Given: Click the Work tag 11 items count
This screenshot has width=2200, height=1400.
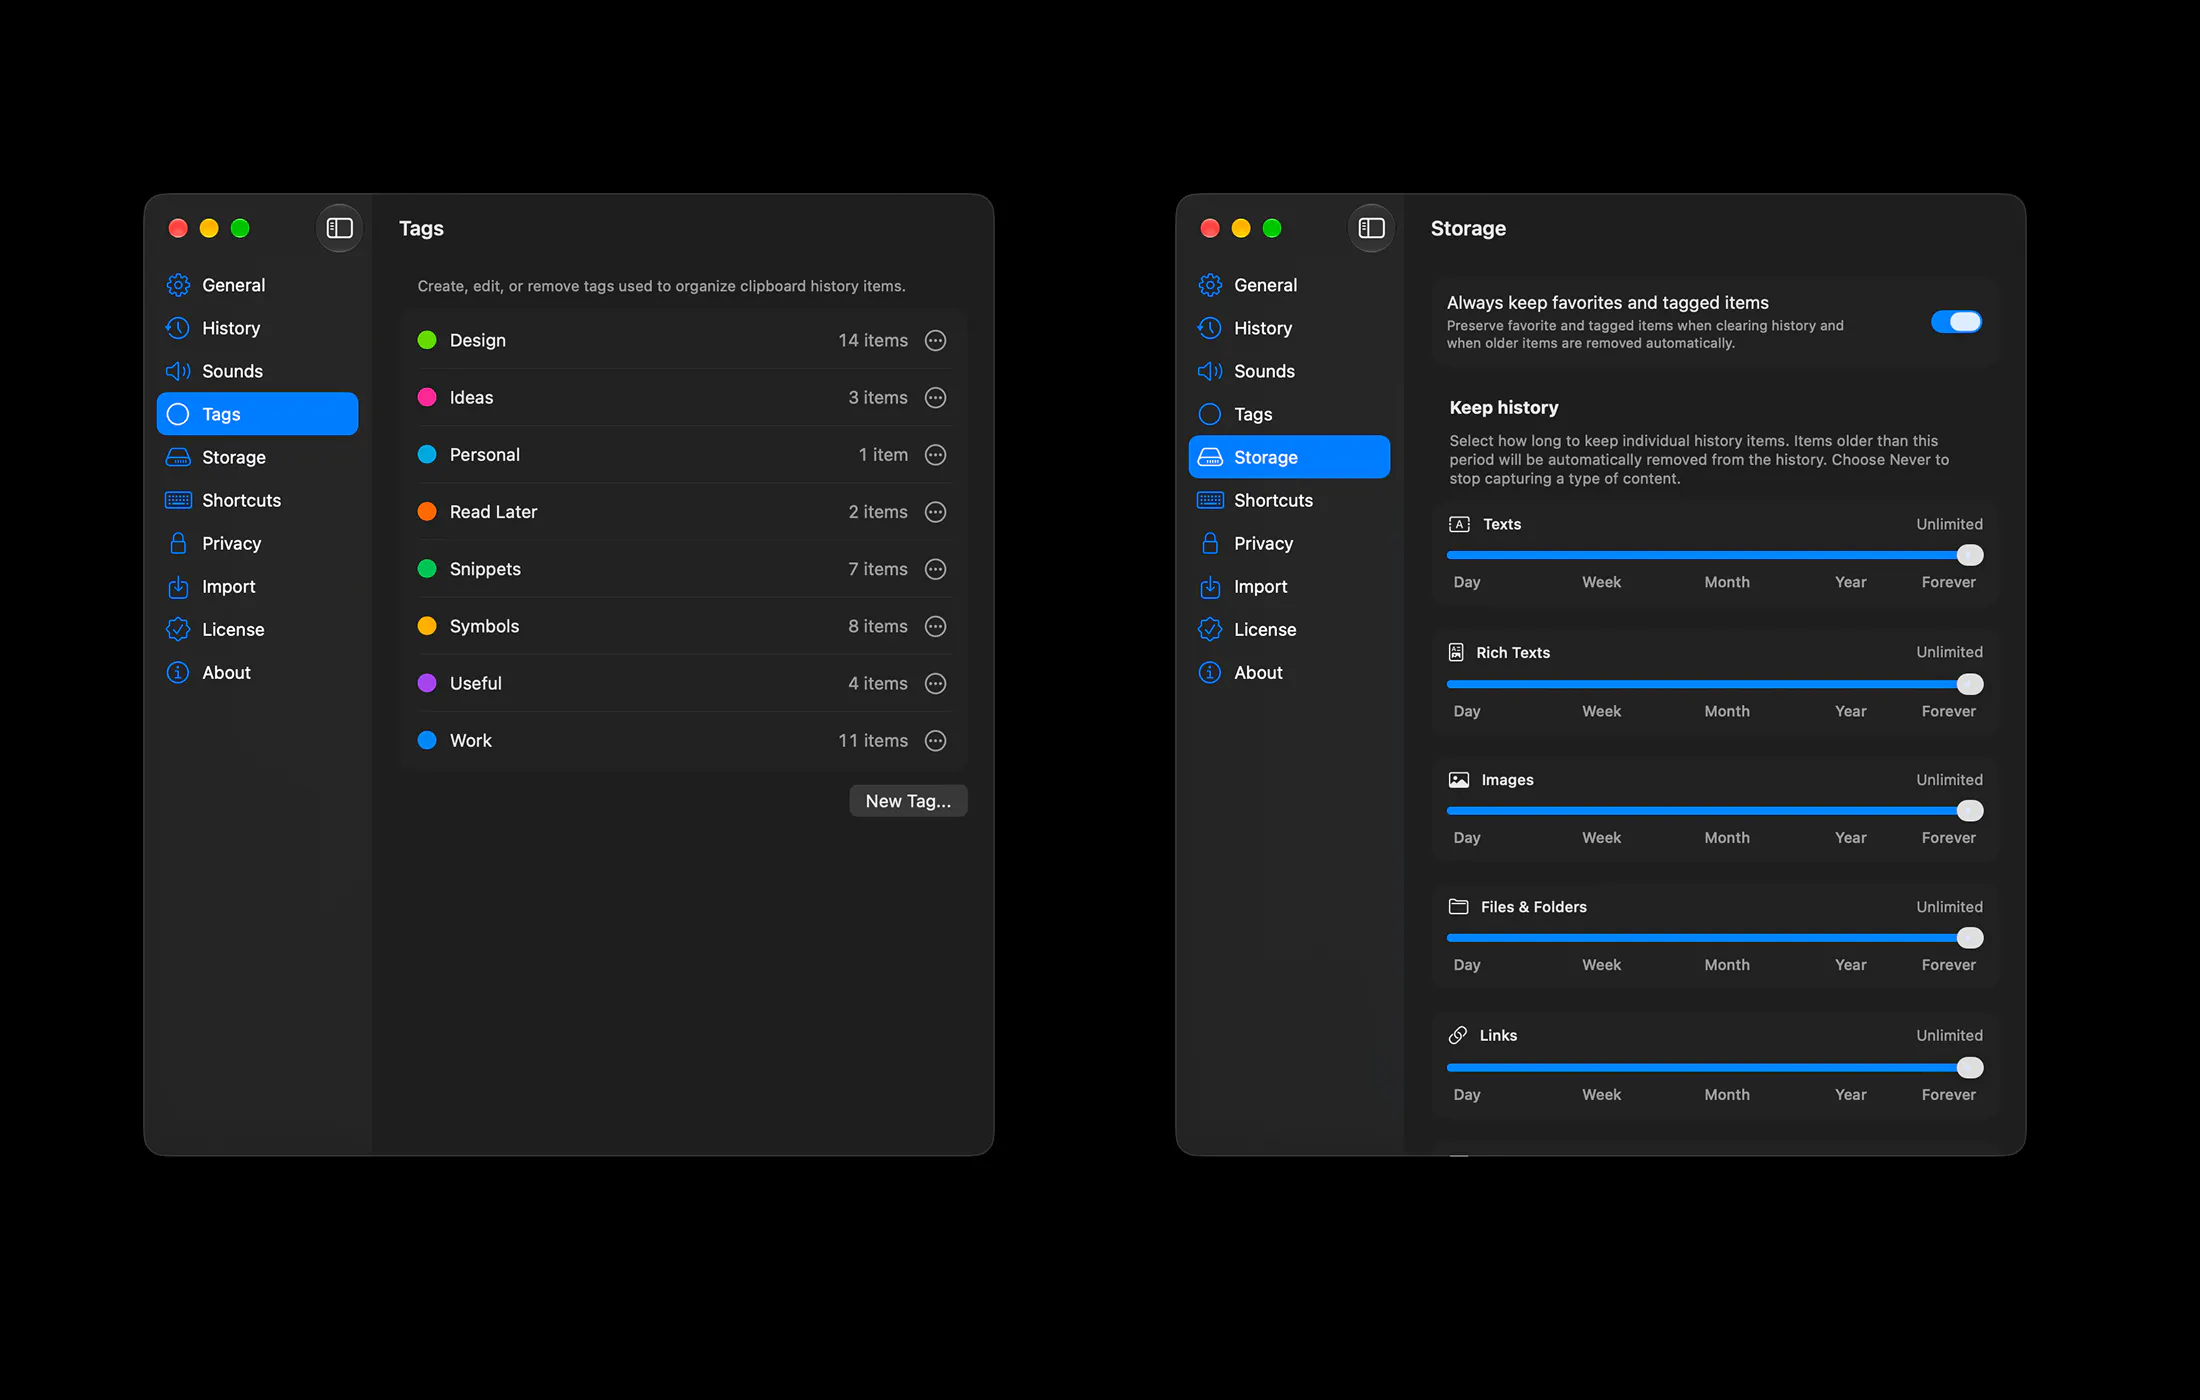Looking at the screenshot, I should pos(873,740).
